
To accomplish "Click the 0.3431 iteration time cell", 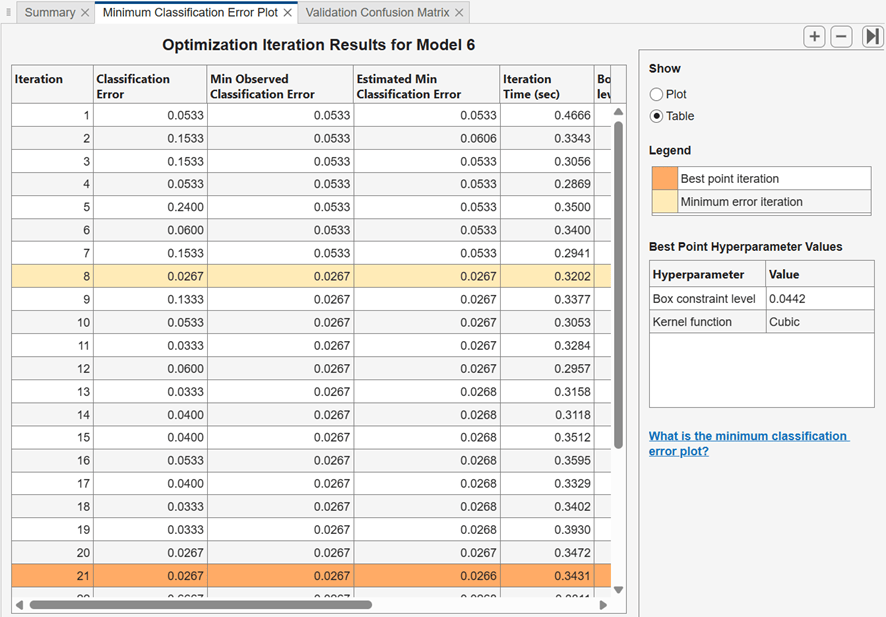I will (x=547, y=576).
